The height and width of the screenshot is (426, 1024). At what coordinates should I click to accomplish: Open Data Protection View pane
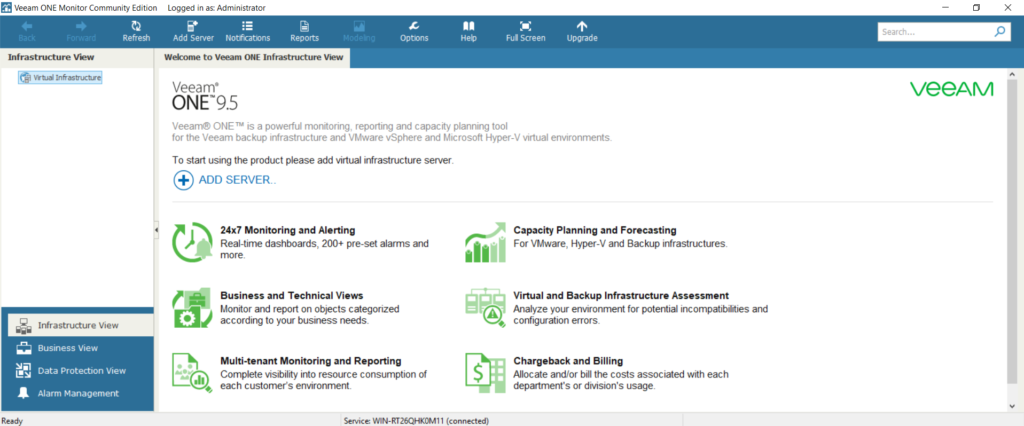coord(81,371)
